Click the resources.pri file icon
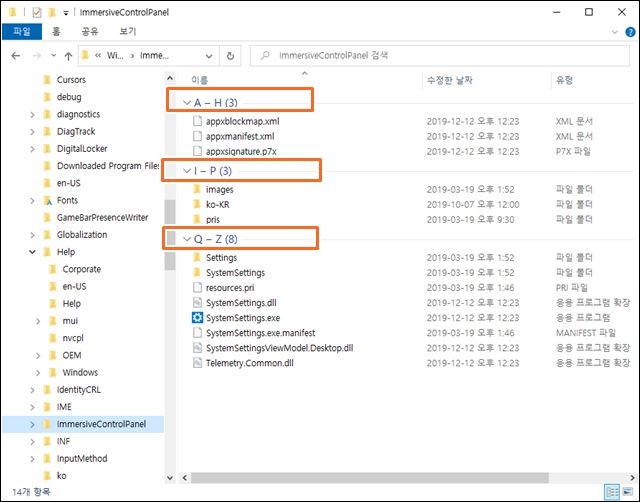The width and height of the screenshot is (640, 502). (x=197, y=287)
